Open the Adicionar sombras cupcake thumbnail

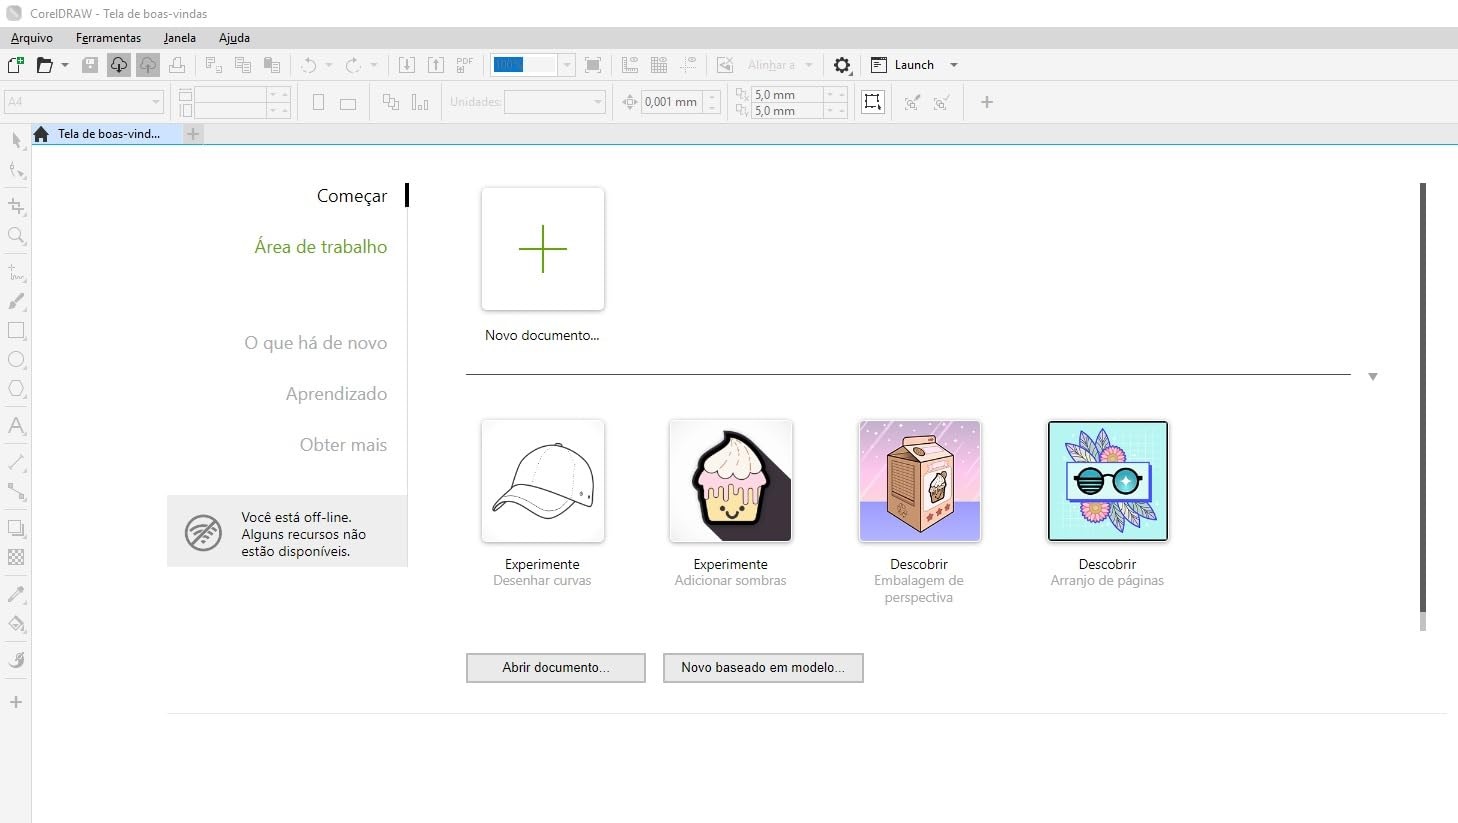tap(731, 481)
